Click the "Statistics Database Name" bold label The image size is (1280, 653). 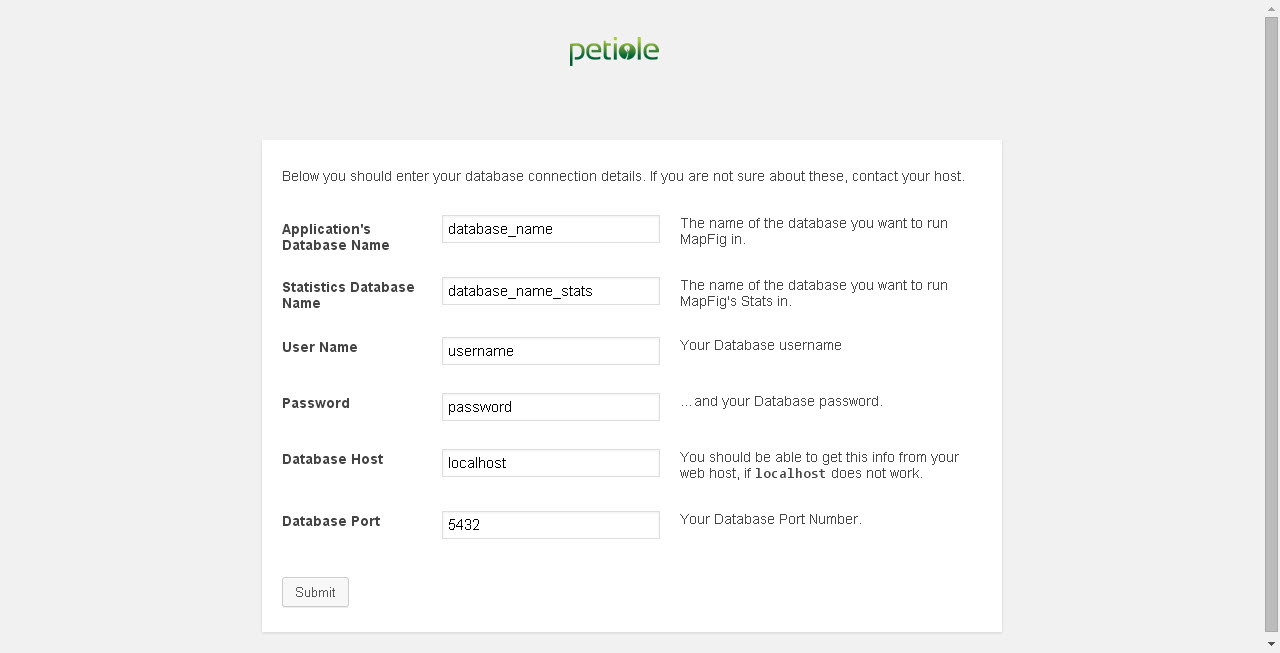click(x=347, y=295)
